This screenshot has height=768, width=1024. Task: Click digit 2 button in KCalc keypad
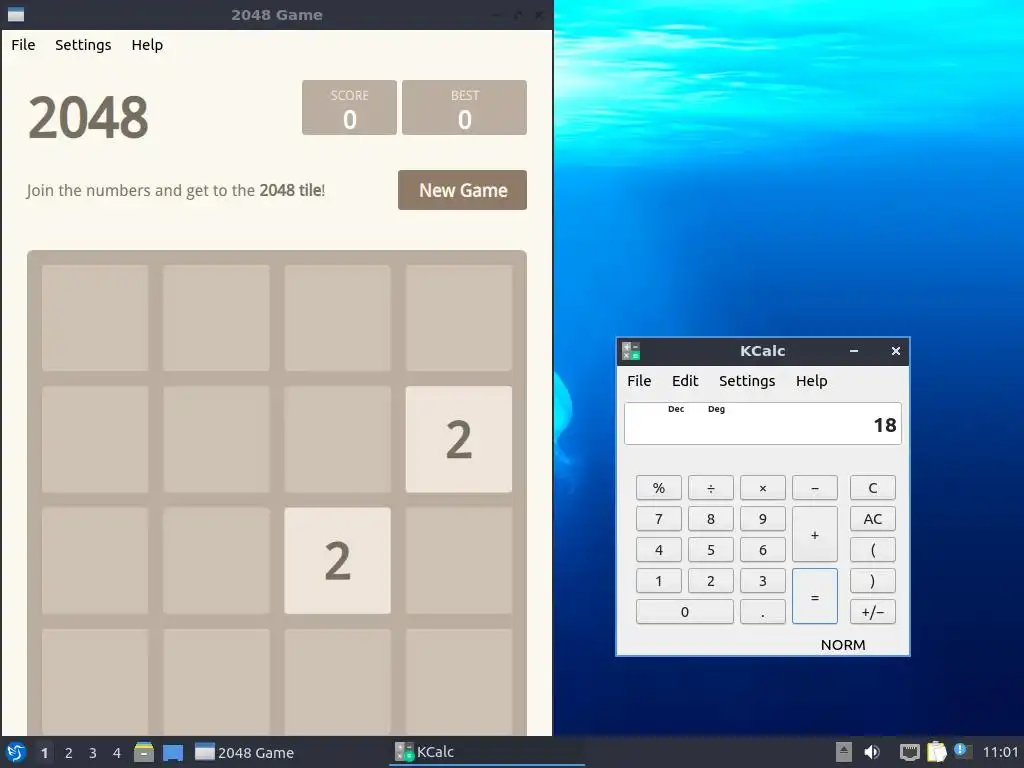point(711,581)
